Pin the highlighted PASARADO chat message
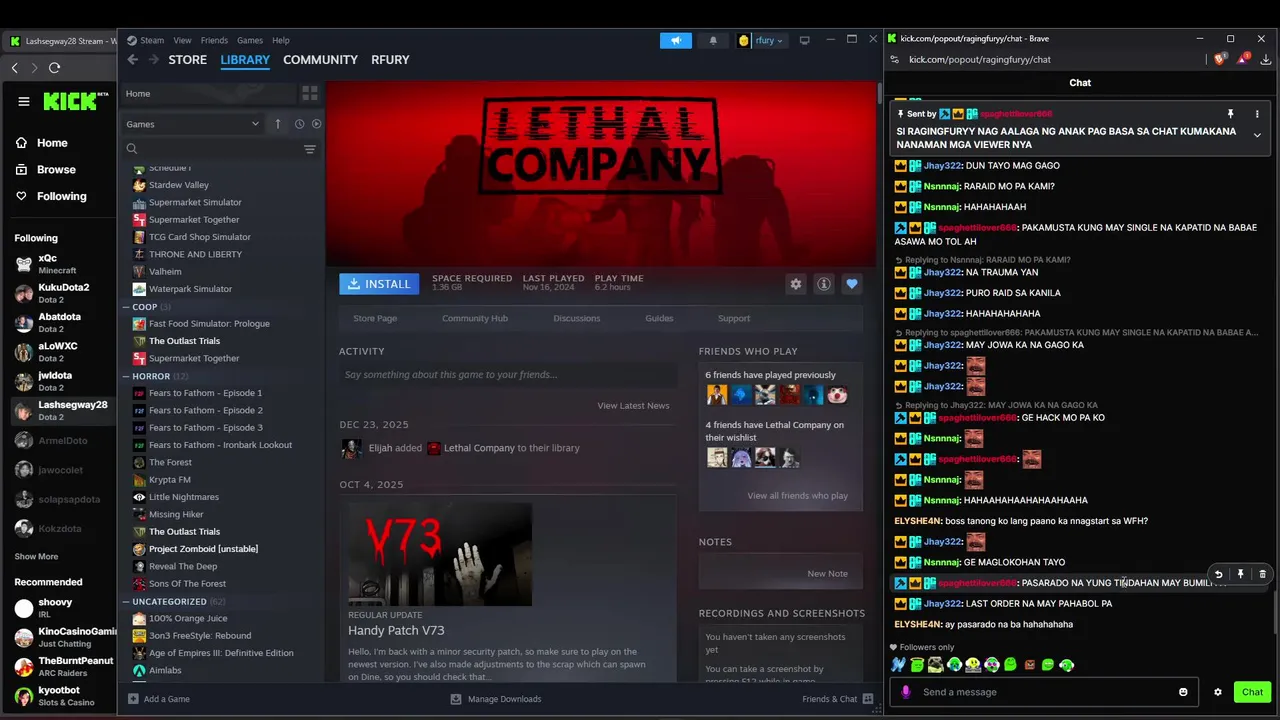Viewport: 1280px width, 720px height. click(x=1240, y=574)
